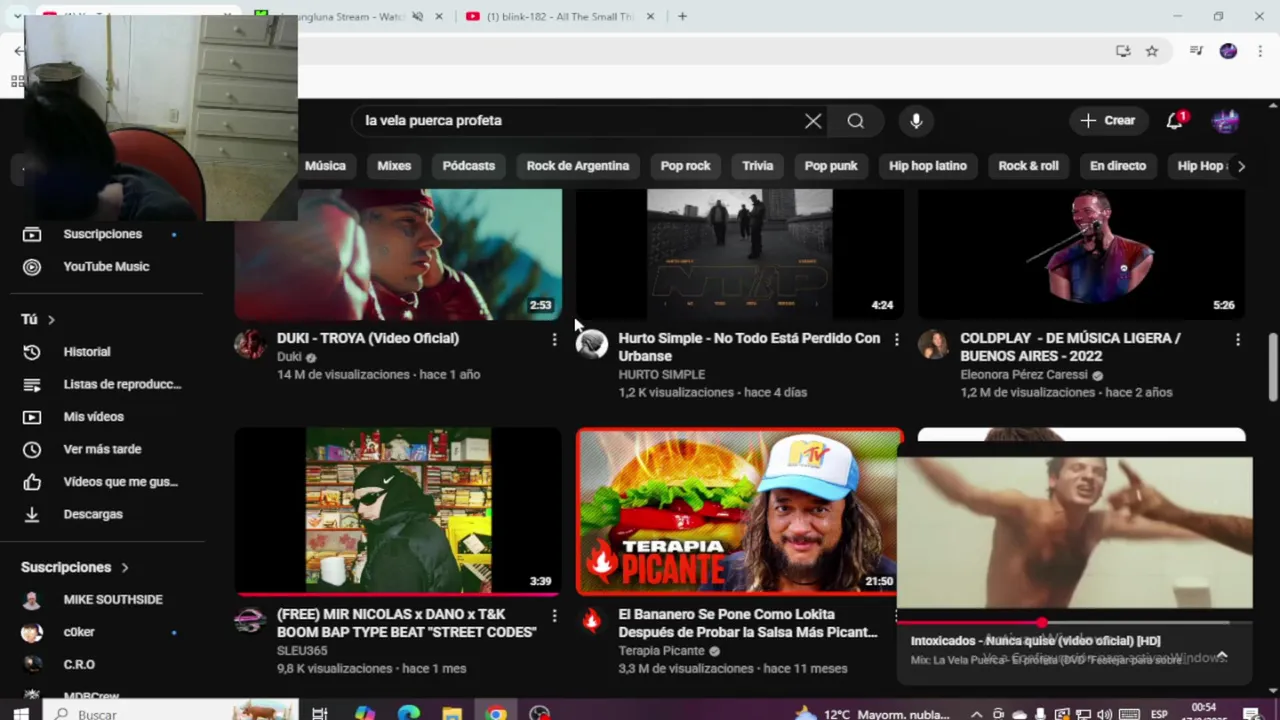
Task: Seek on the miniplayer progress bar
Action: click(x=1074, y=622)
